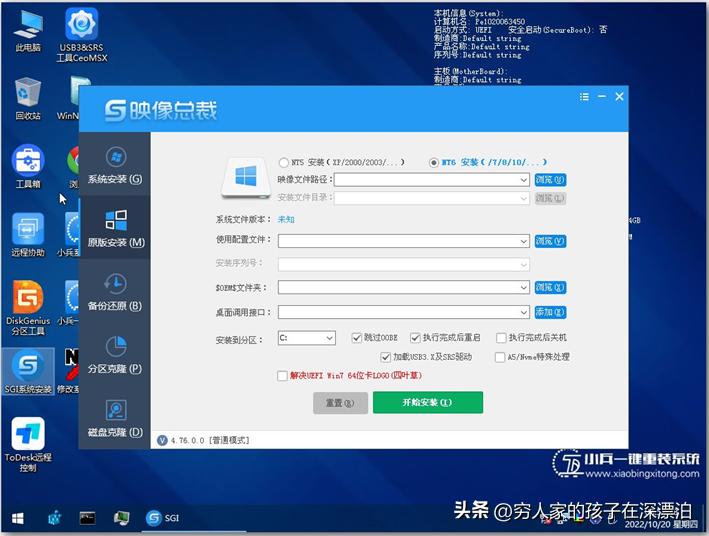Image resolution: width=709 pixels, height=536 pixels.
Task: Click the blue gear icon on the taskbar
Action: (x=54, y=518)
